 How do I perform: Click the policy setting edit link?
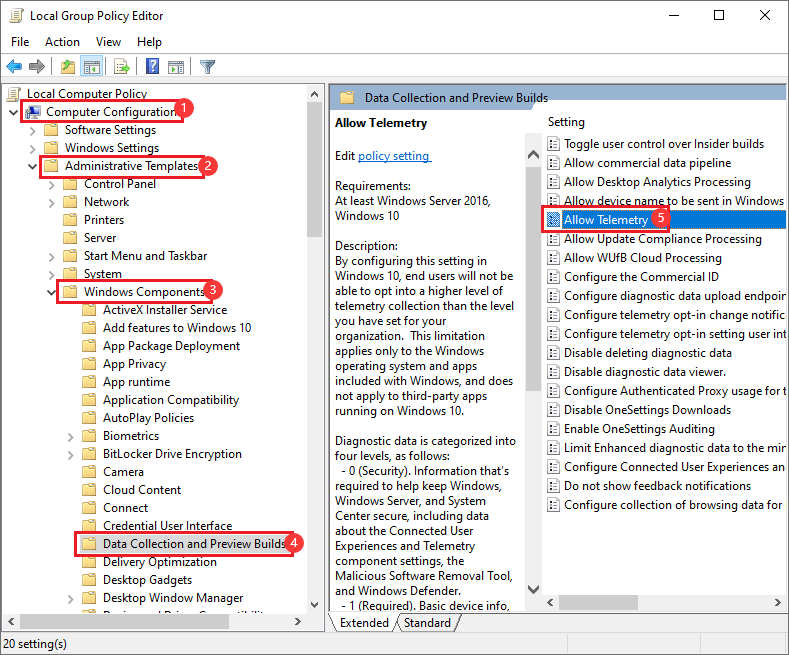coord(394,156)
